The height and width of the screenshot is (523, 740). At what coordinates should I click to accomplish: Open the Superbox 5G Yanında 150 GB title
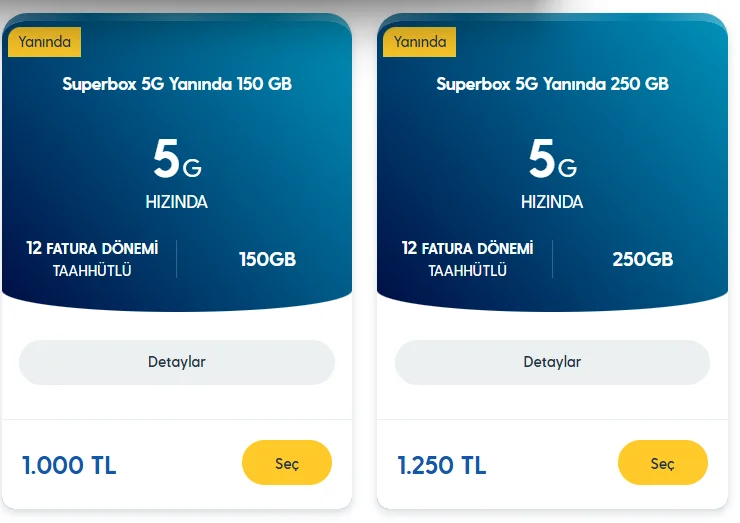[177, 84]
